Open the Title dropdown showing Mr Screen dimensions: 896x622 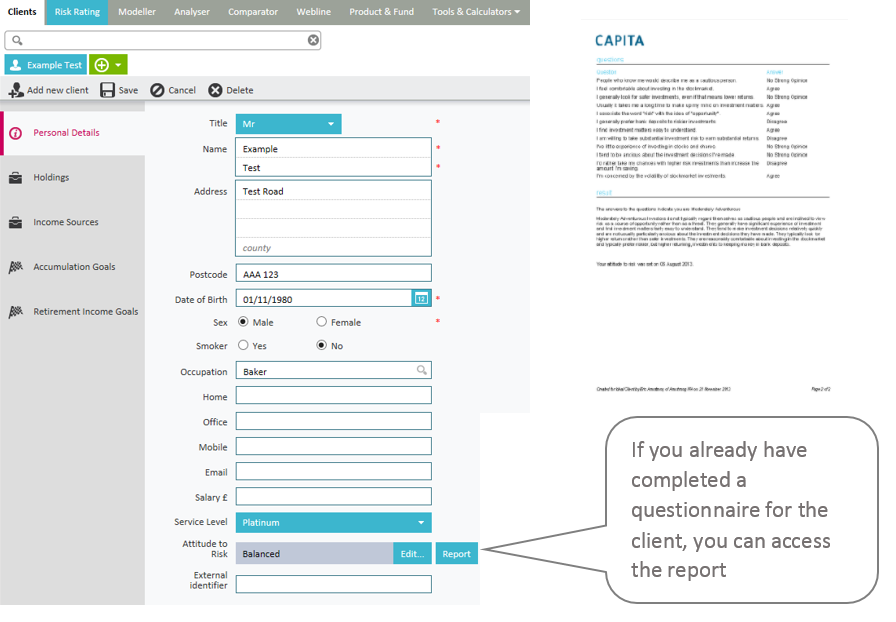tap(289, 124)
